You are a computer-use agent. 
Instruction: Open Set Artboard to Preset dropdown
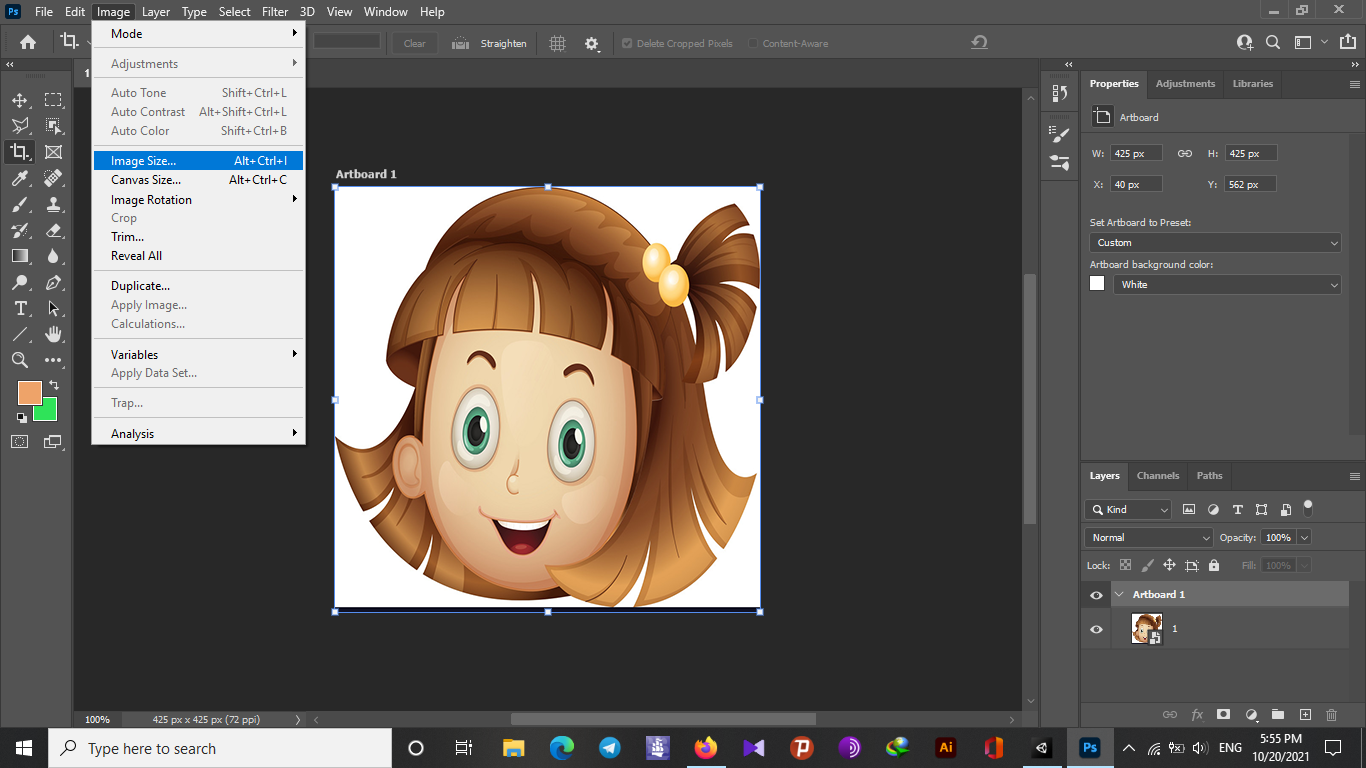click(x=1215, y=243)
